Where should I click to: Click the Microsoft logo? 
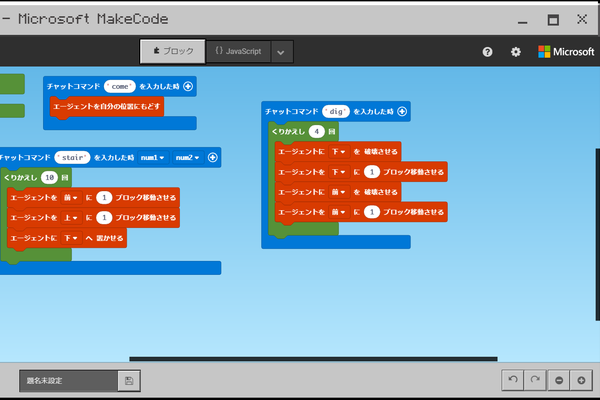[x=566, y=52]
